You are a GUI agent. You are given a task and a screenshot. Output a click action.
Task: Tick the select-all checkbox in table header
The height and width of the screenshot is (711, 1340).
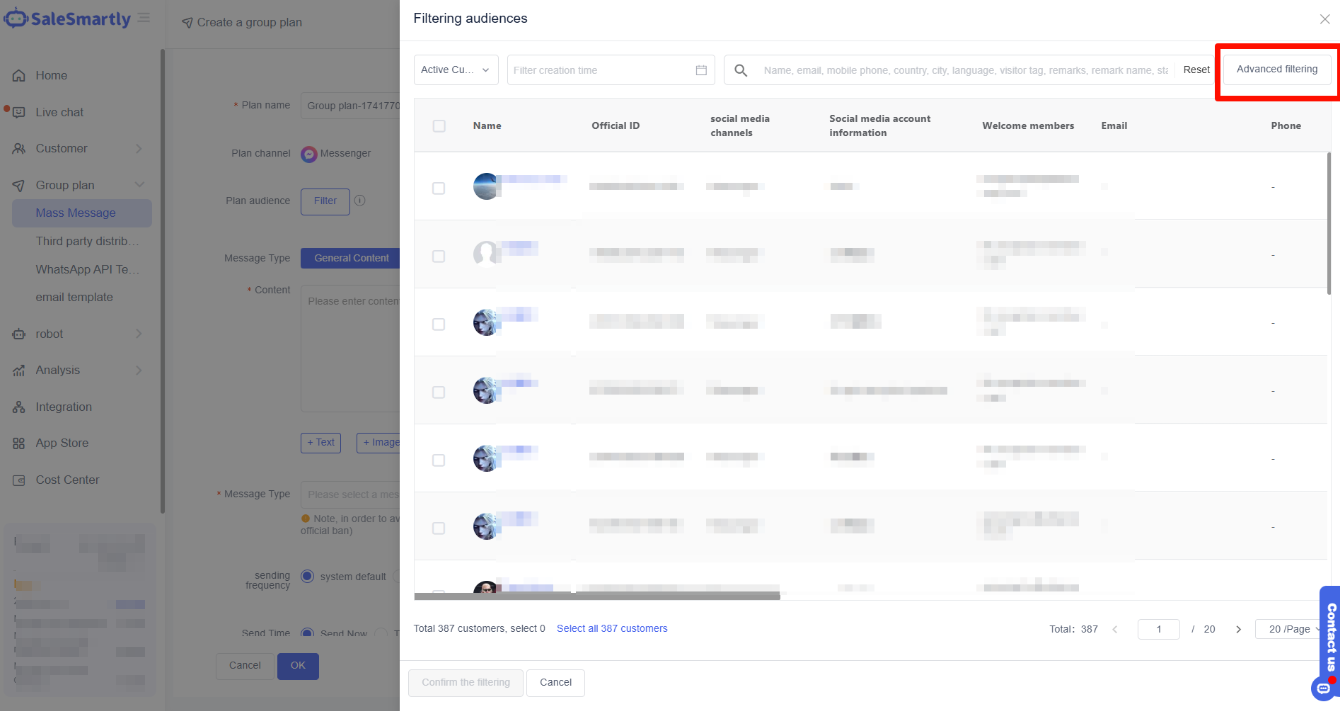(x=439, y=126)
